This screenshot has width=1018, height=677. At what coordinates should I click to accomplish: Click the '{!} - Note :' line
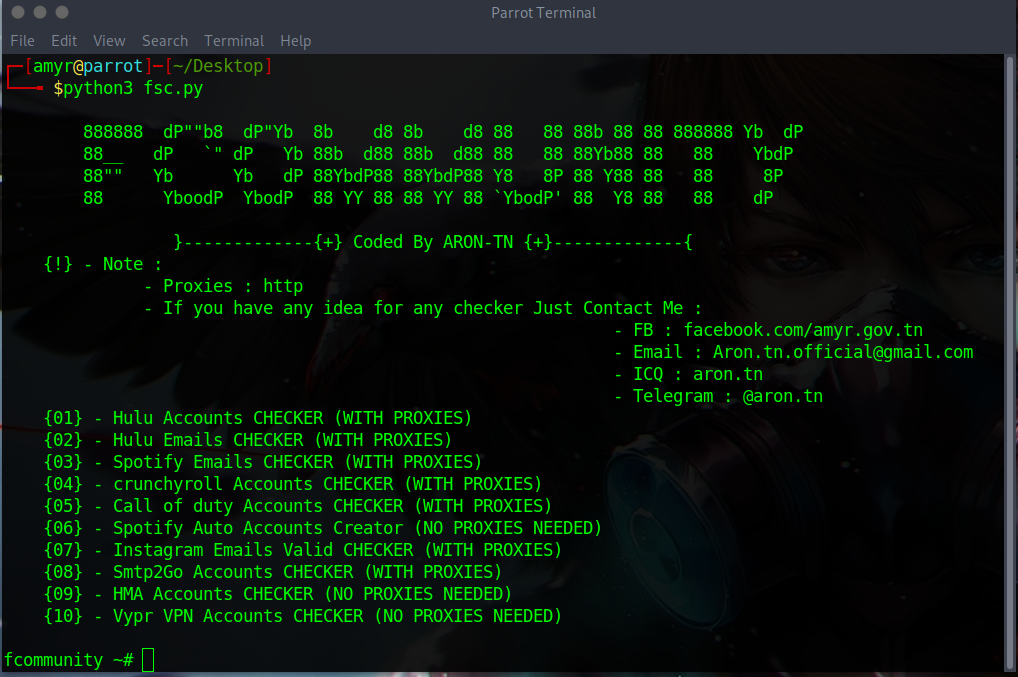103,264
